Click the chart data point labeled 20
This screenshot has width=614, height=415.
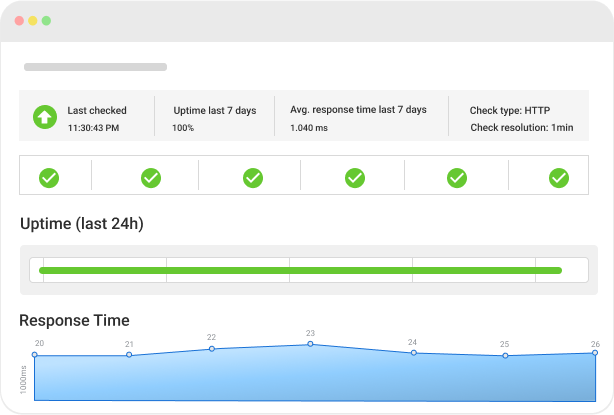tap(35, 355)
